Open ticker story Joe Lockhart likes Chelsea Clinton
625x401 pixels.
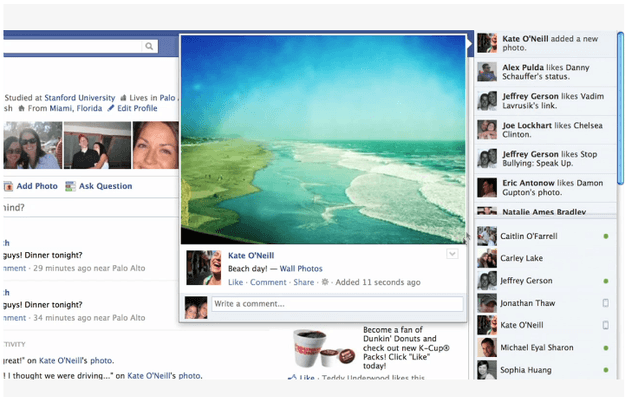pyautogui.click(x=545, y=130)
